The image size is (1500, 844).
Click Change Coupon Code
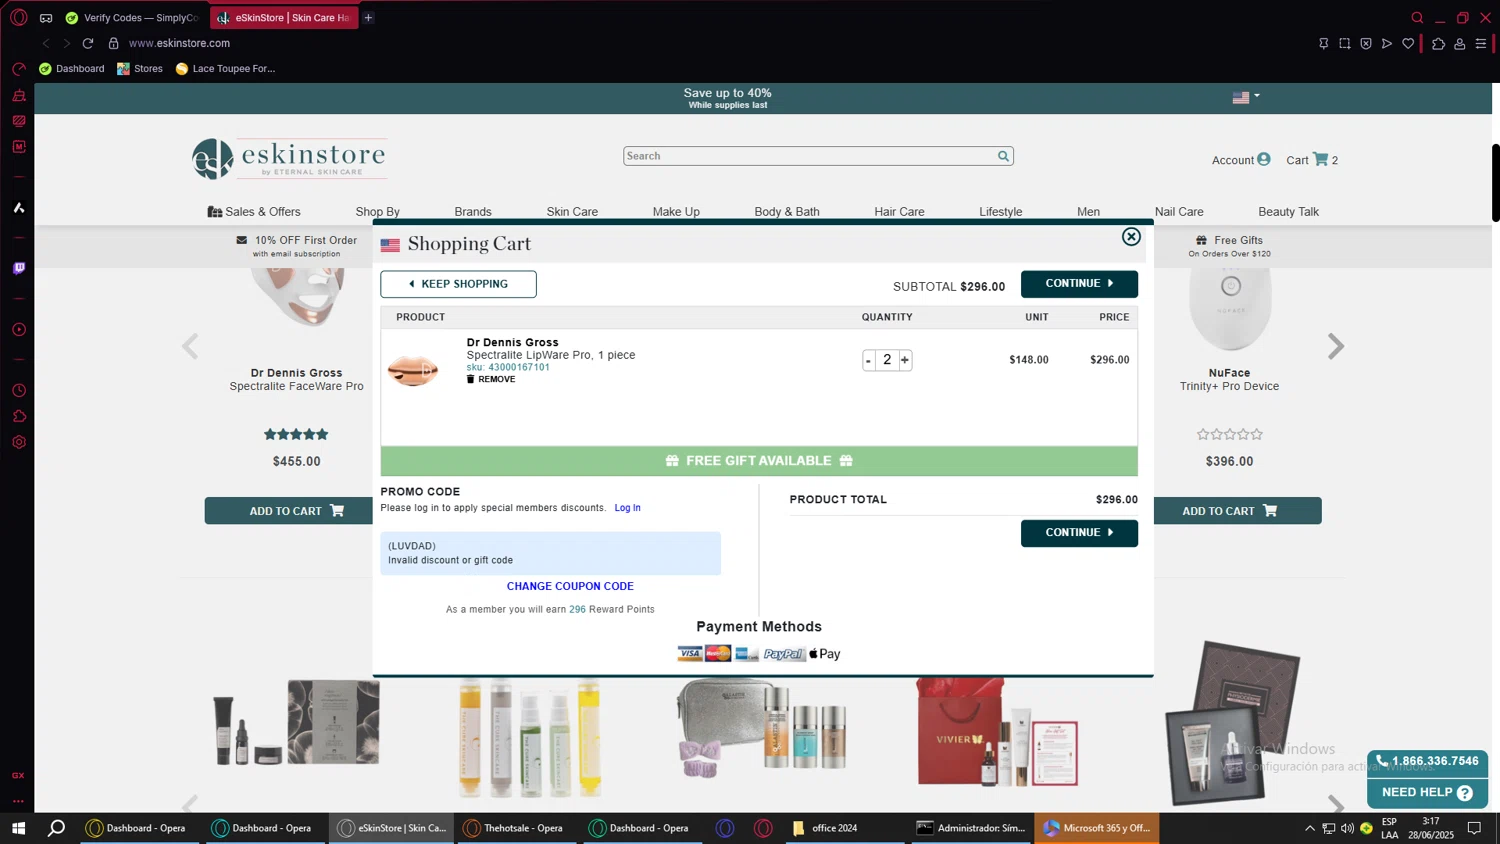click(x=570, y=586)
